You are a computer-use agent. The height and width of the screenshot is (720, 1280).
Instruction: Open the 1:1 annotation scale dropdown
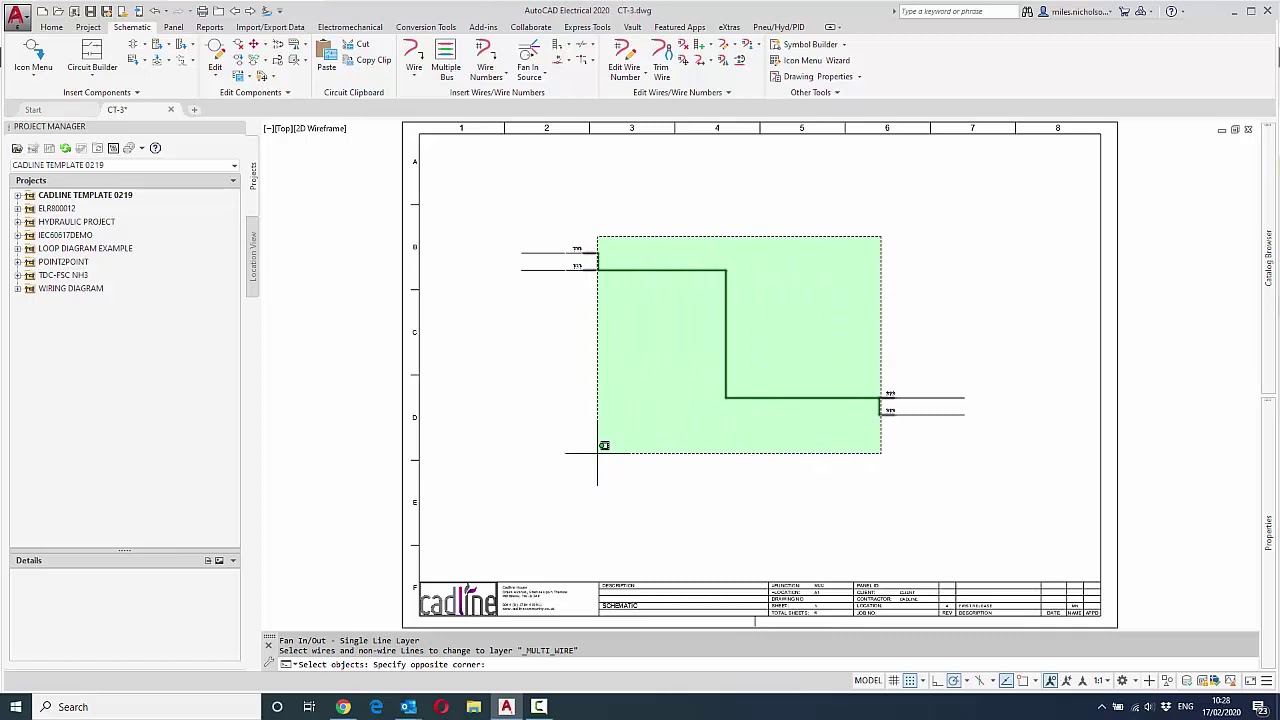pyautogui.click(x=1100, y=681)
